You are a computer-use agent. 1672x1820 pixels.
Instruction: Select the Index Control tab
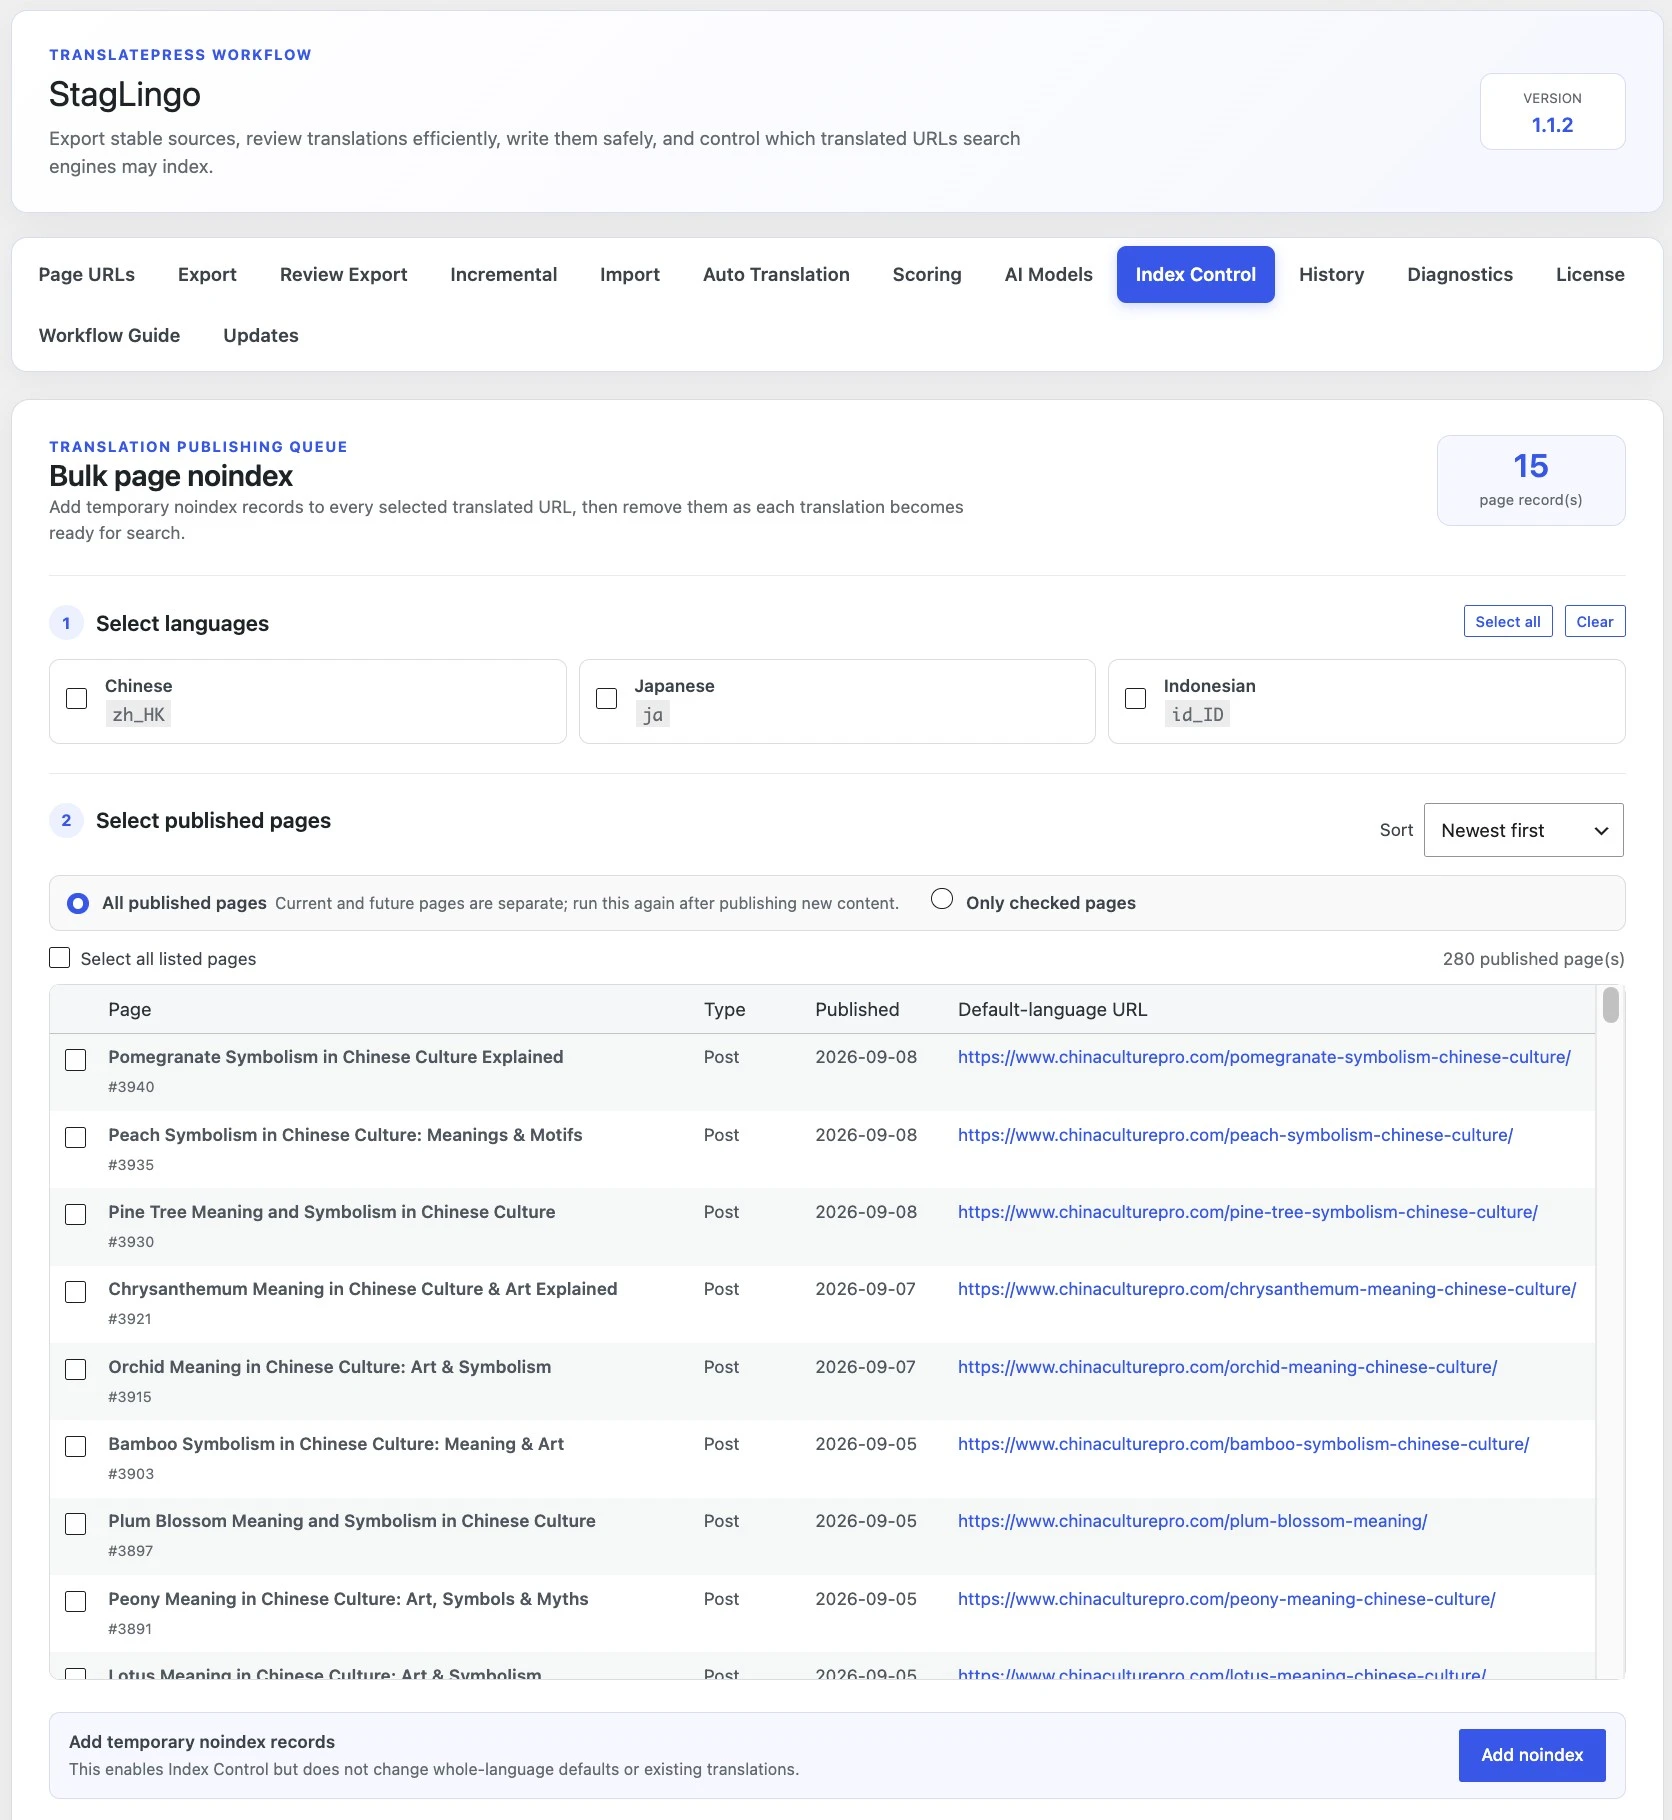tap(1195, 274)
